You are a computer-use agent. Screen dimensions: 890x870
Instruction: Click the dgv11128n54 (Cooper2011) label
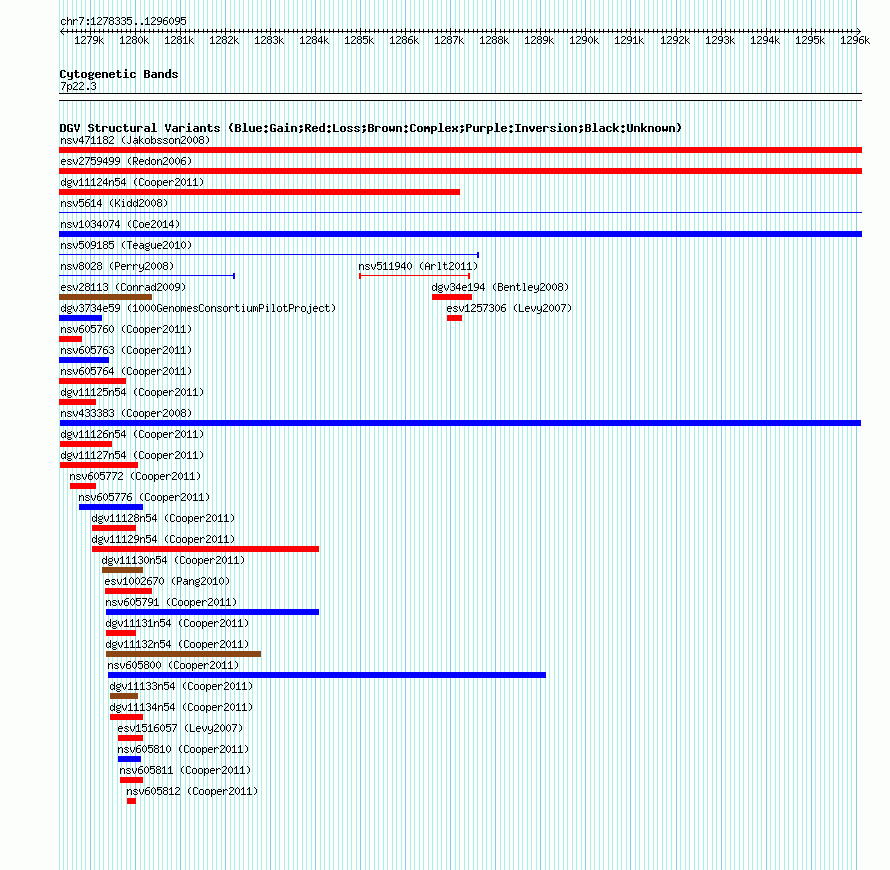163,518
